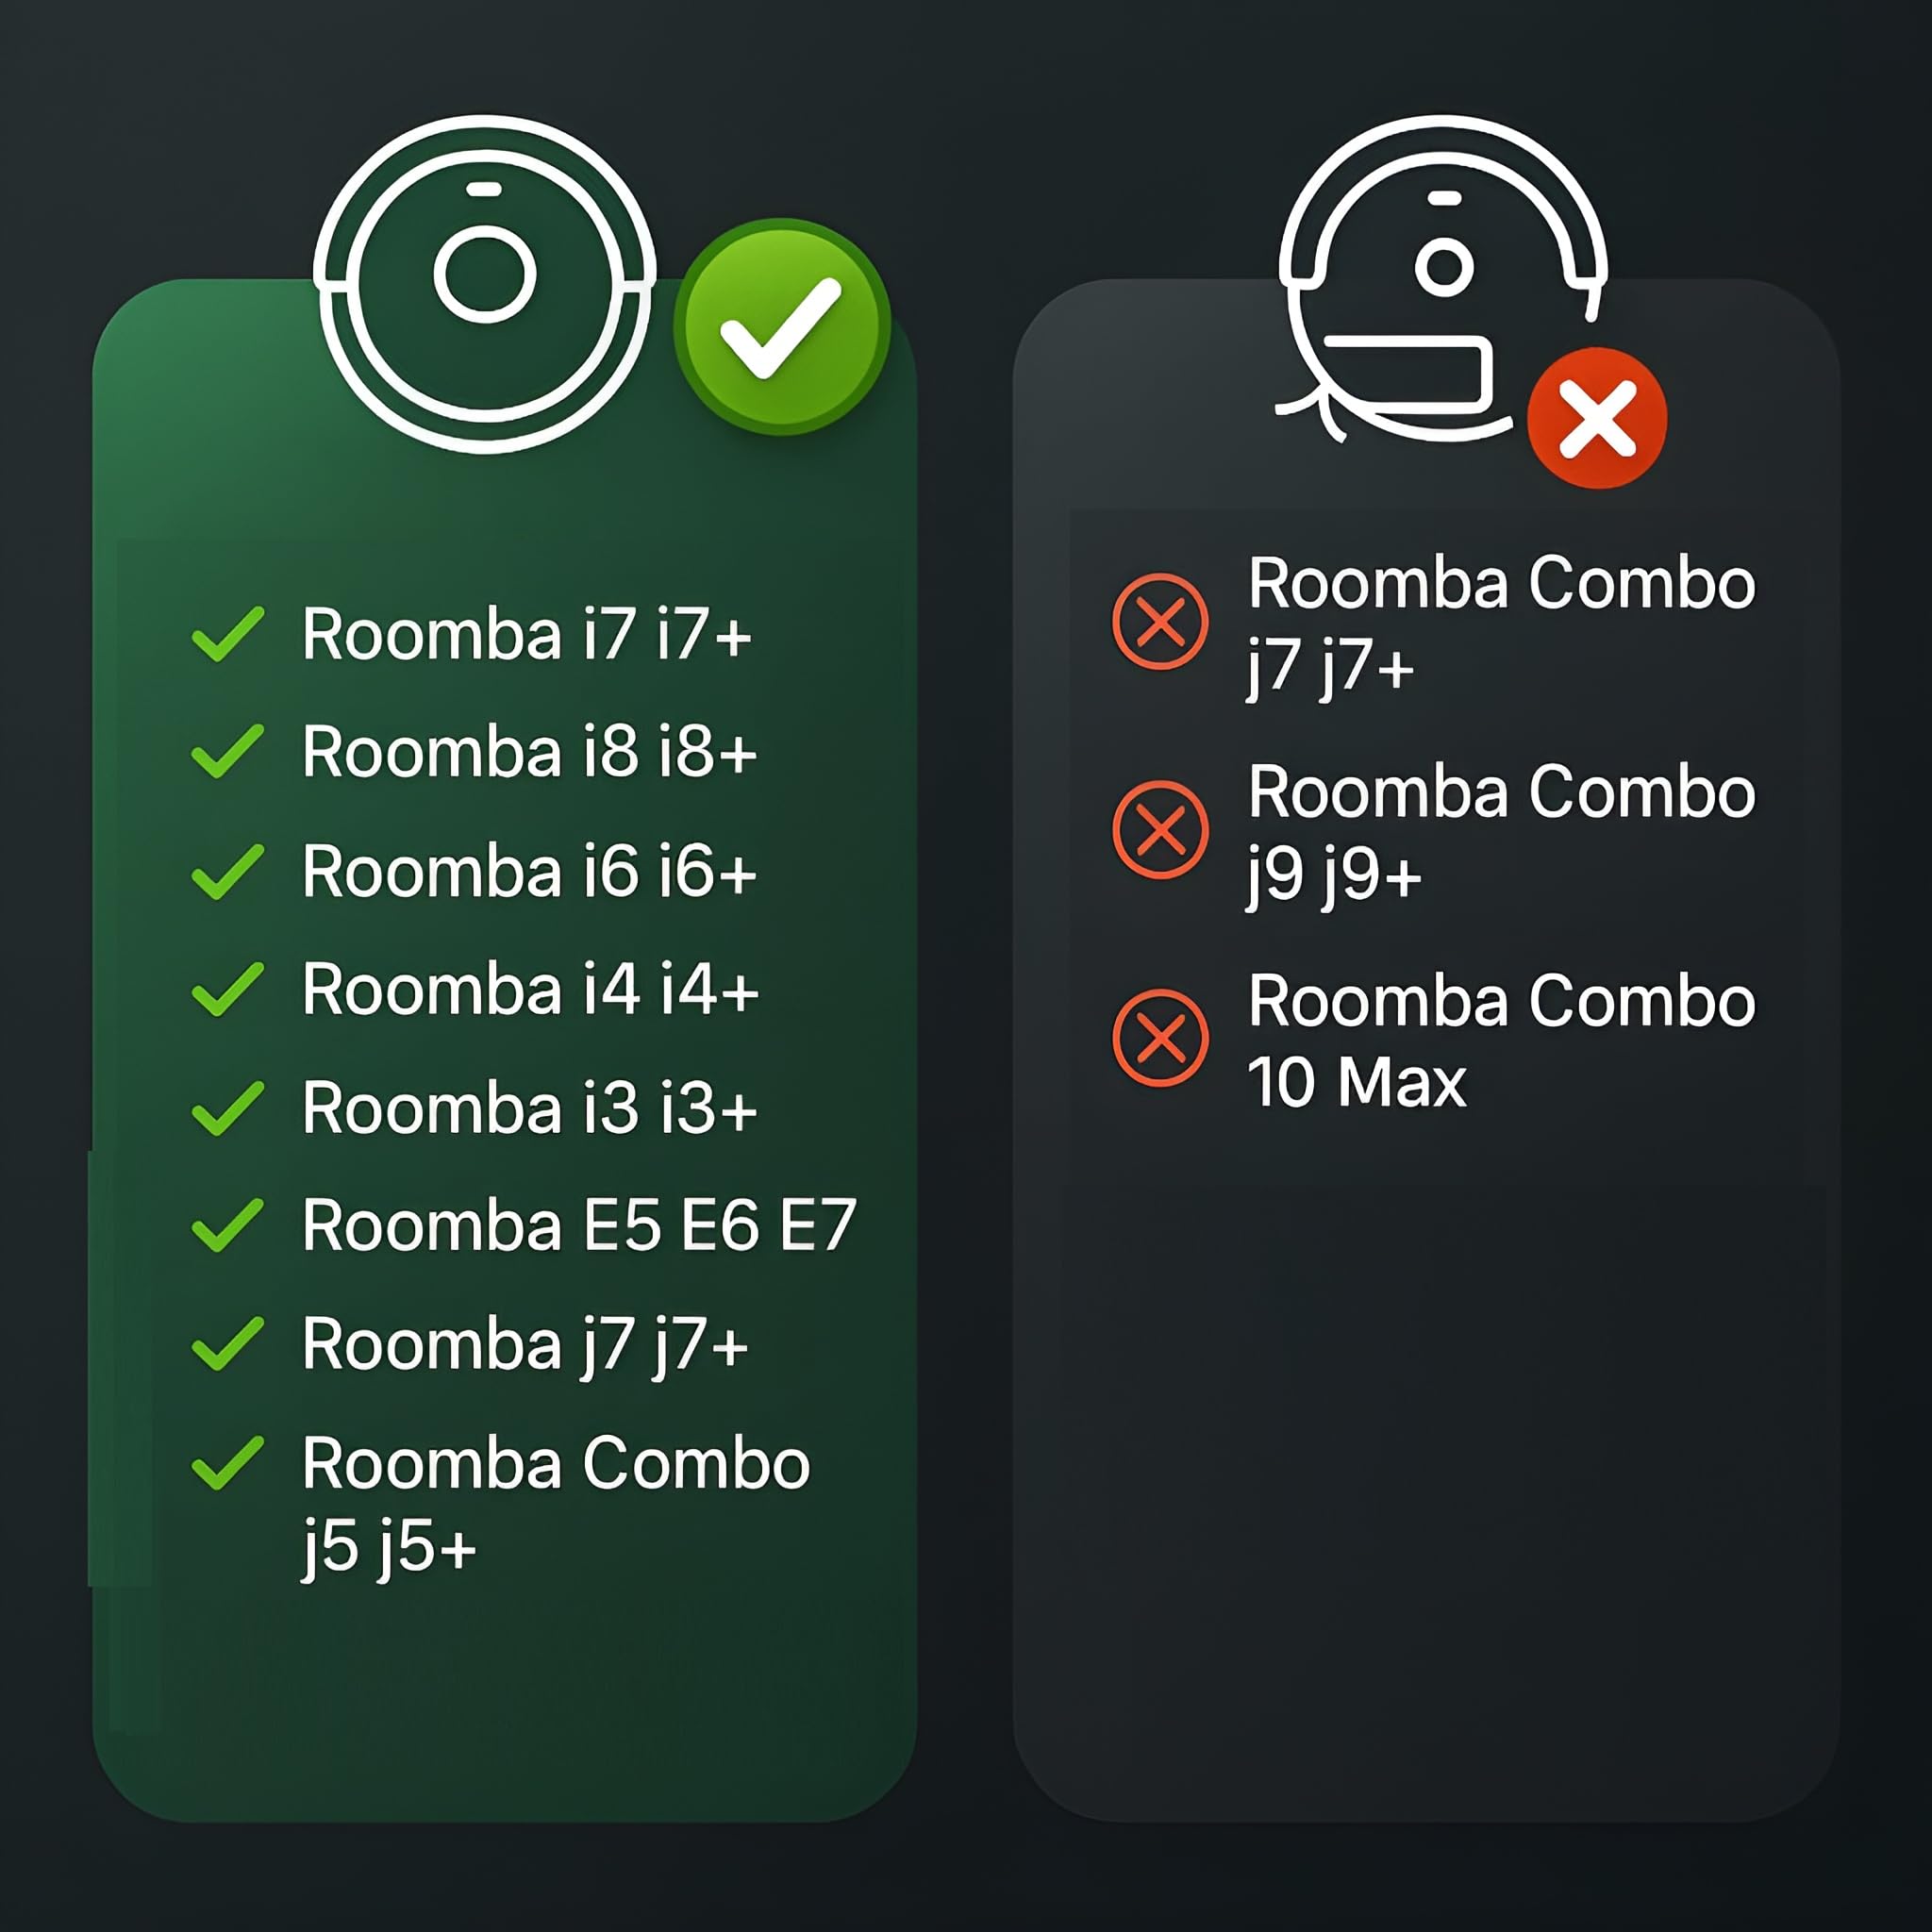1932x1932 pixels.
Task: Click the robot vacuum icon above the green card
Action: coord(485,283)
